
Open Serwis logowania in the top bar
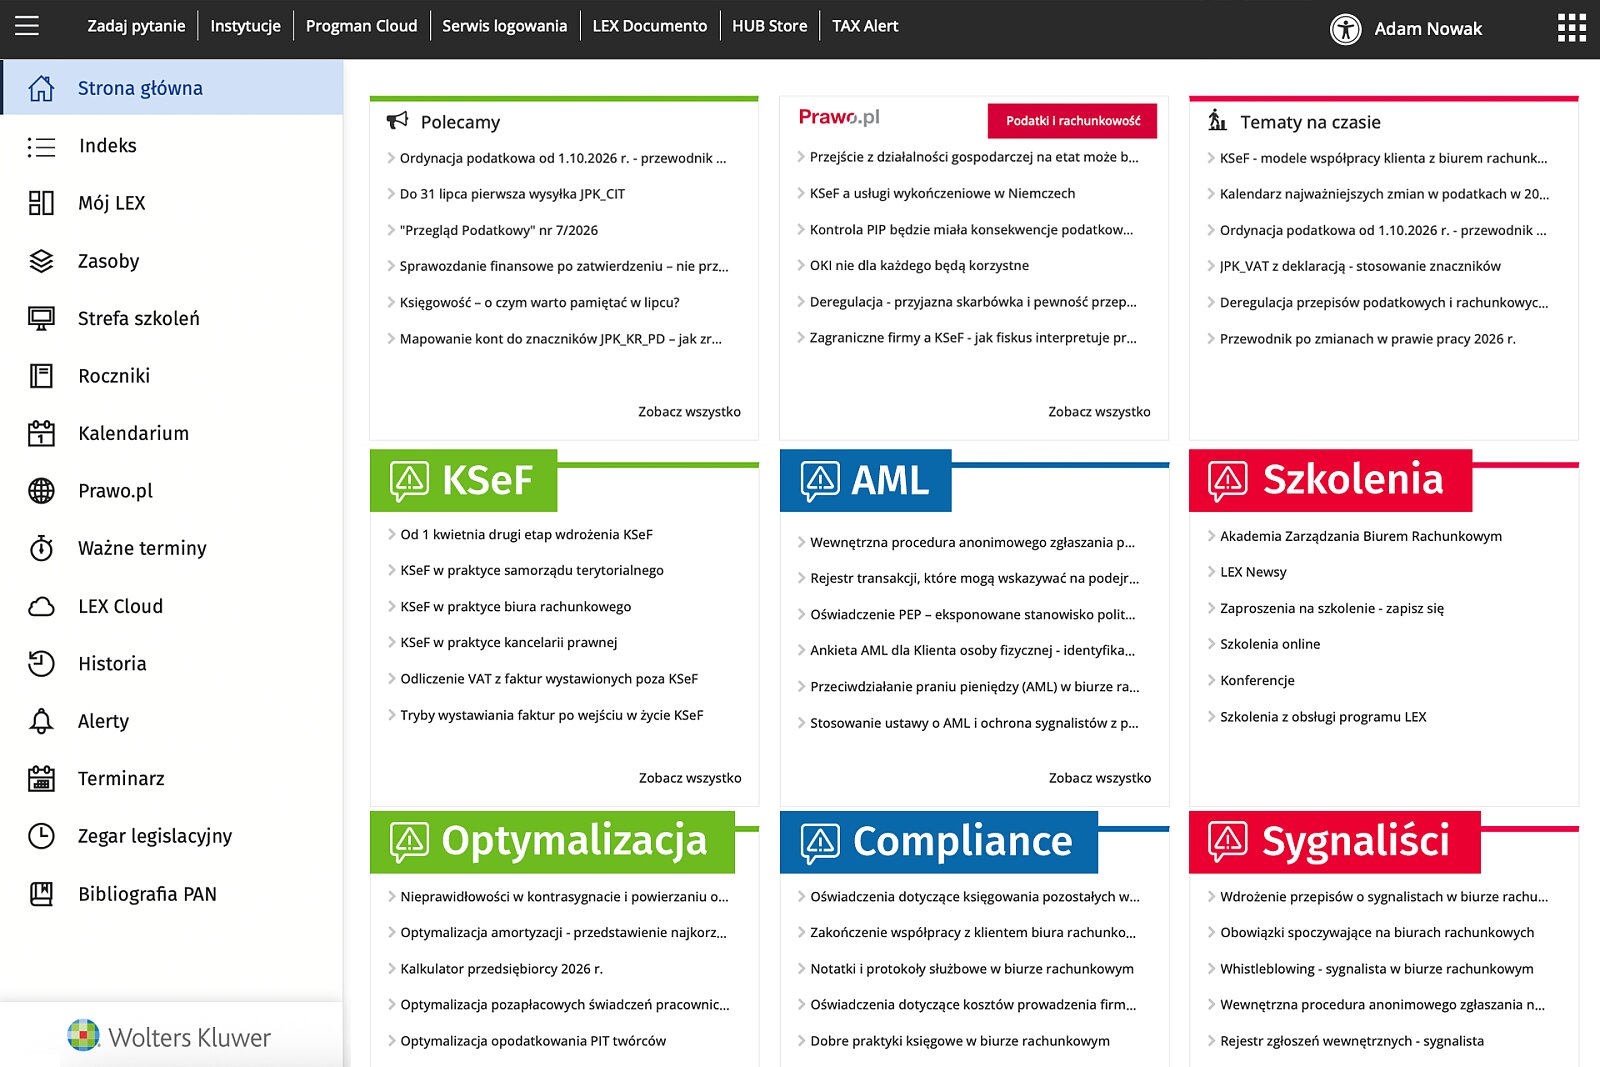(504, 26)
